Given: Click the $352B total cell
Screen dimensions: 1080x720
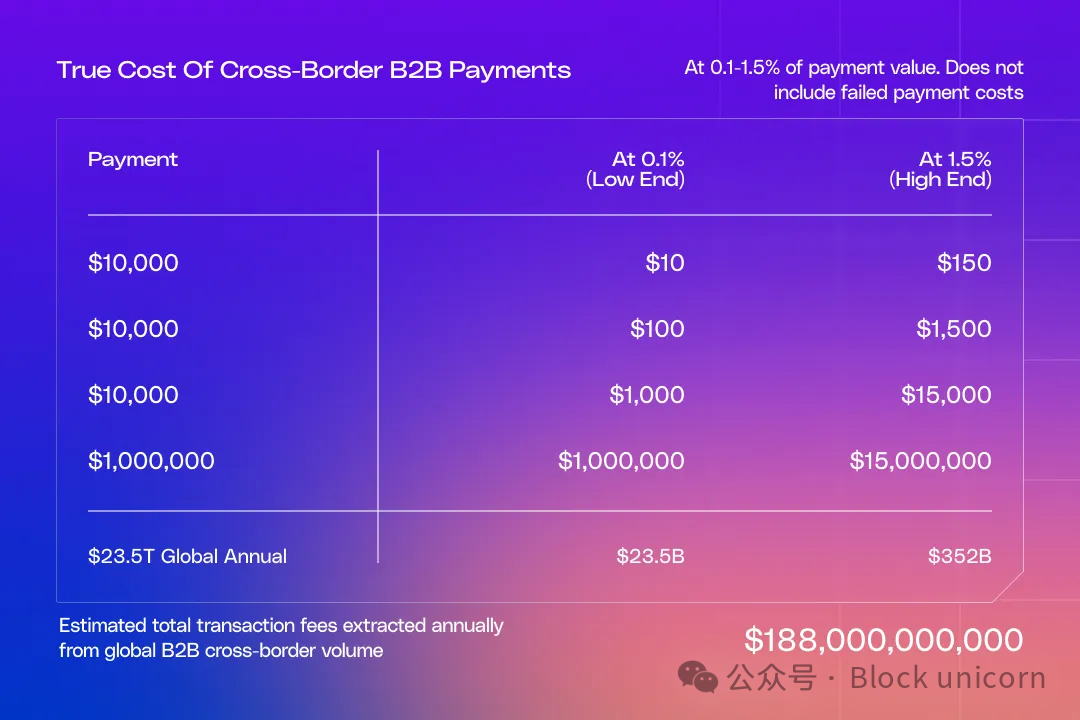Looking at the screenshot, I should [x=959, y=556].
